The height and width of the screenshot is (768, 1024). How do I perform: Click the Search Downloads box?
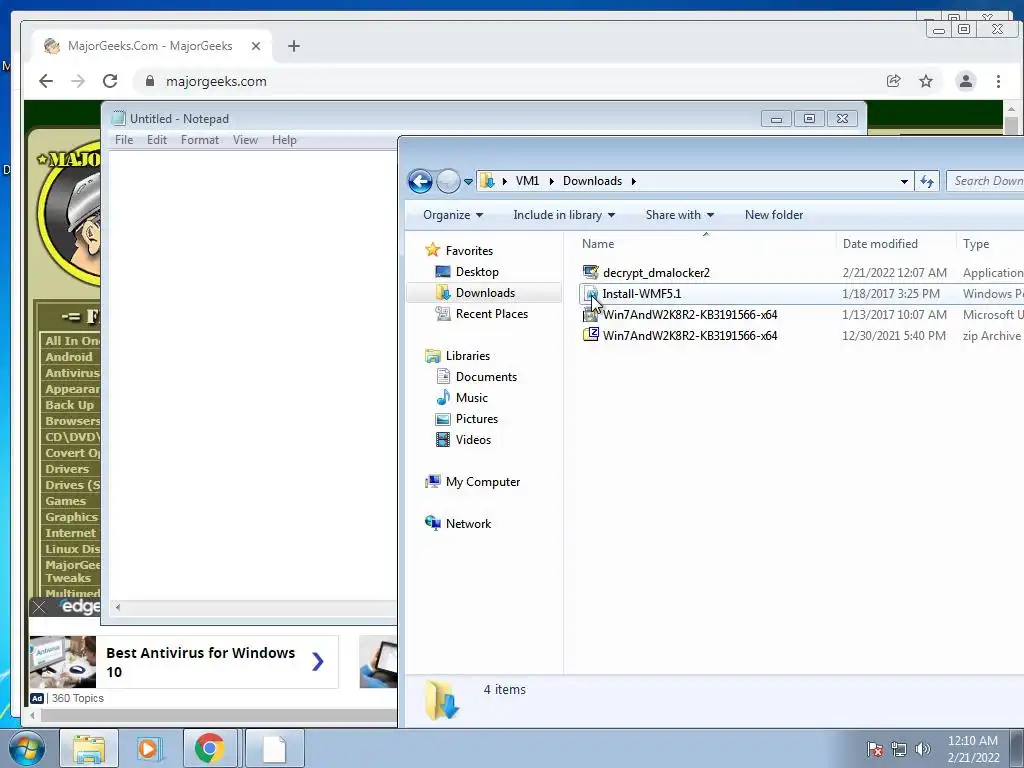(x=986, y=181)
